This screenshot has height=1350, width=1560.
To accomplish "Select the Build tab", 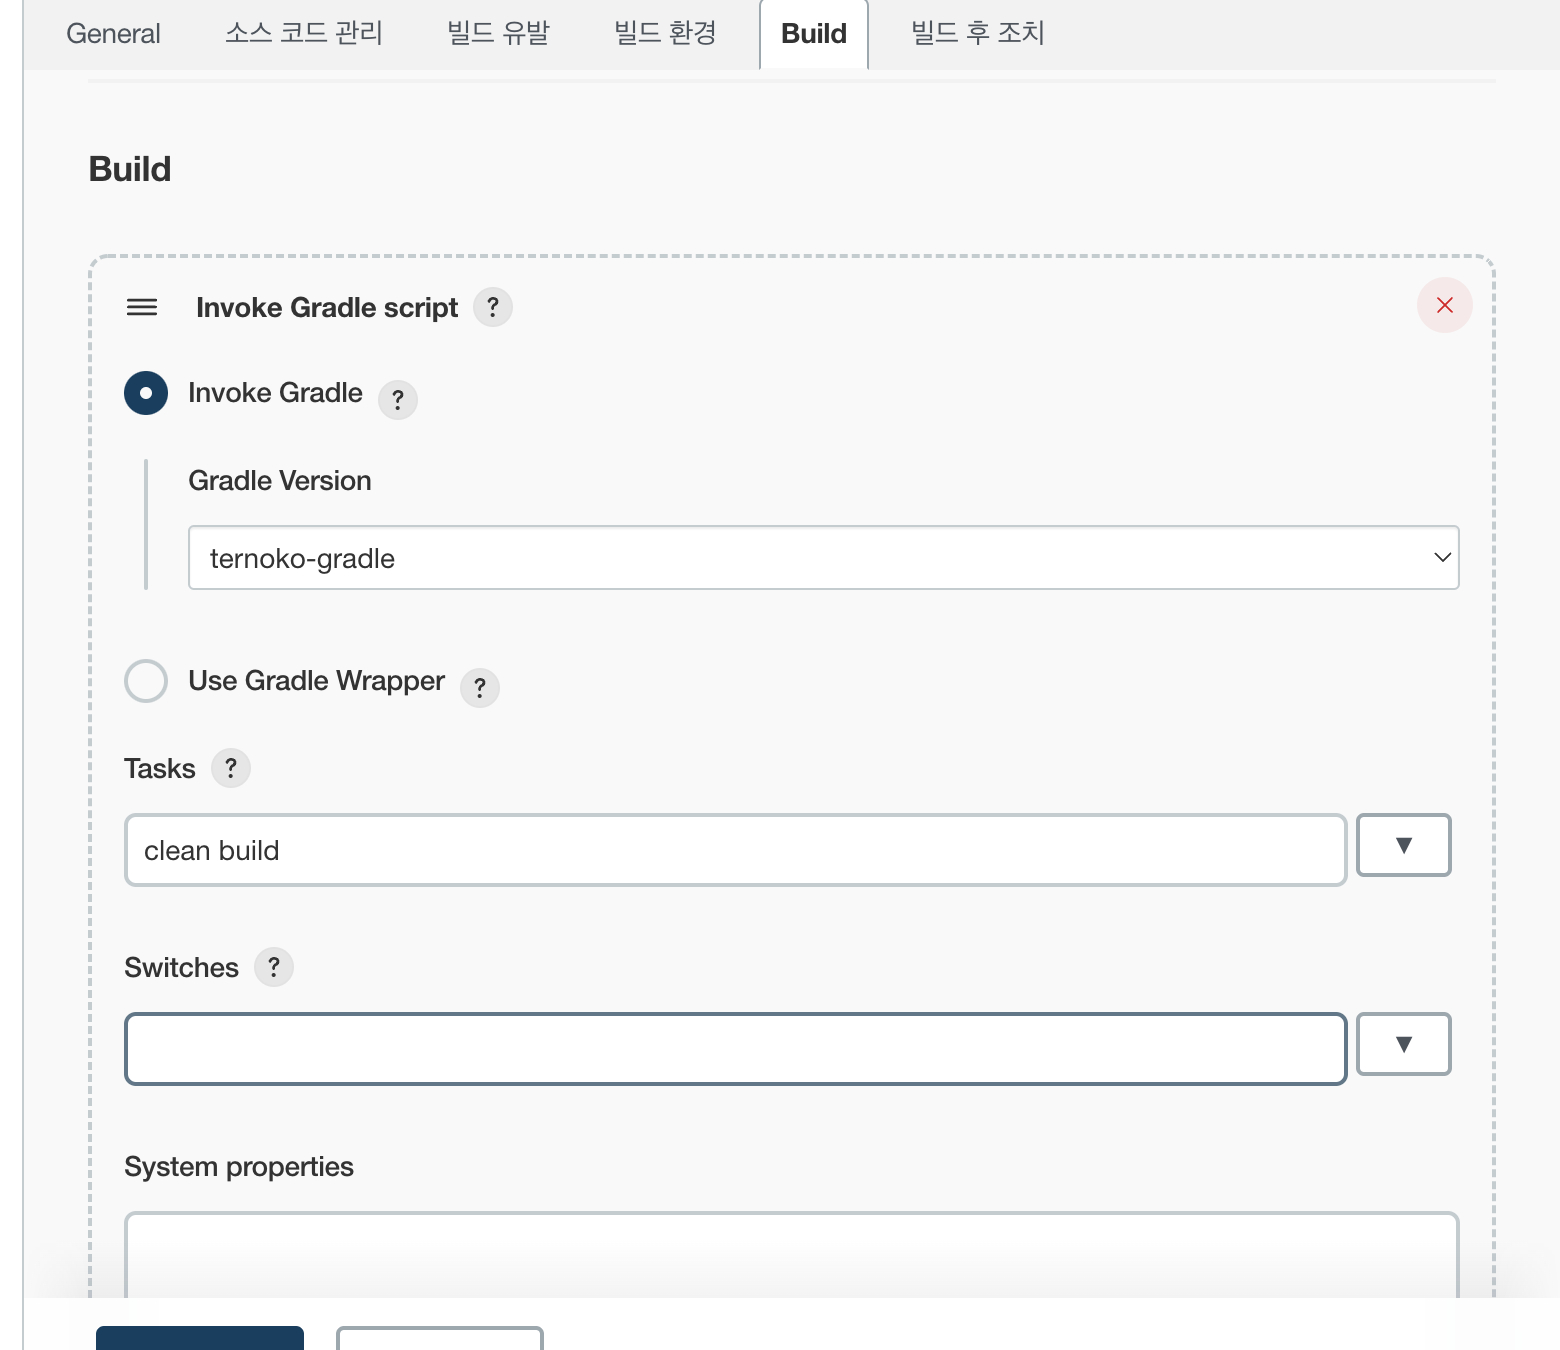I will tap(814, 34).
